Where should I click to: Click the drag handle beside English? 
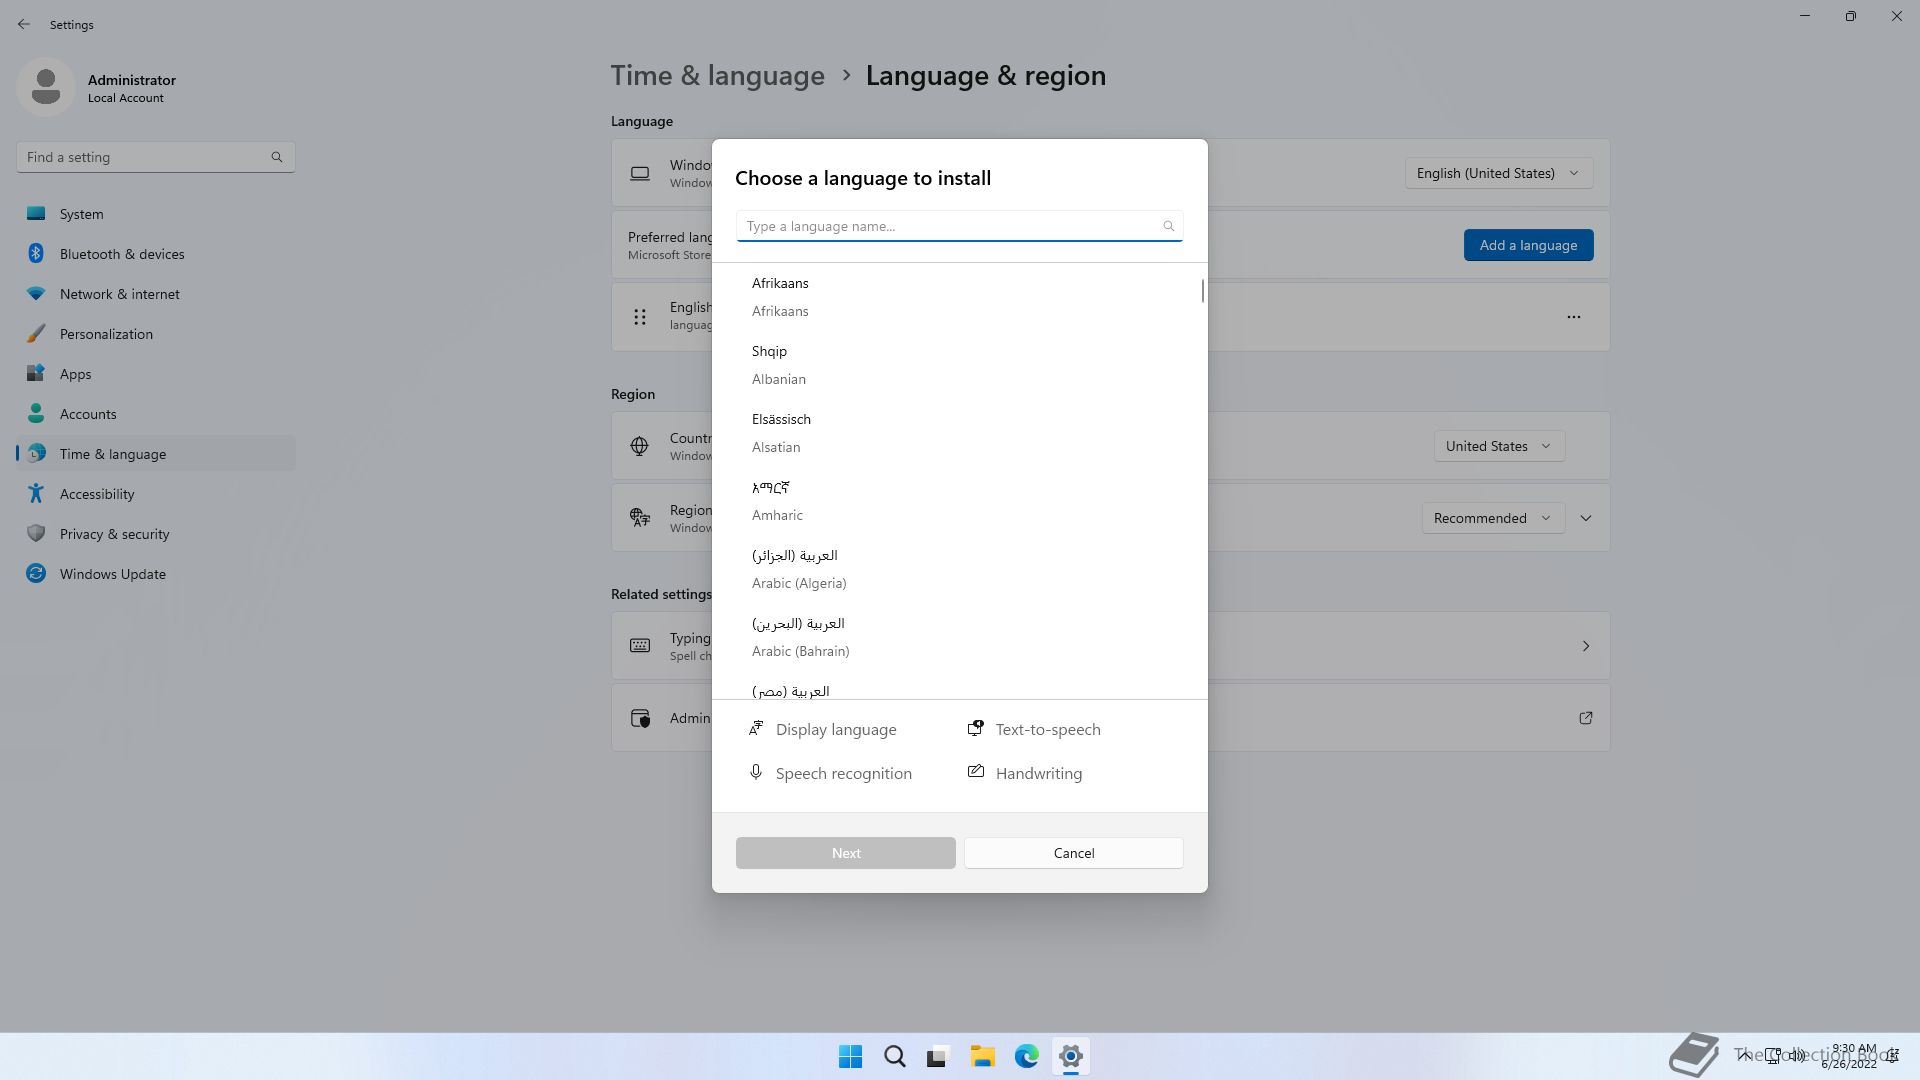[x=640, y=317]
